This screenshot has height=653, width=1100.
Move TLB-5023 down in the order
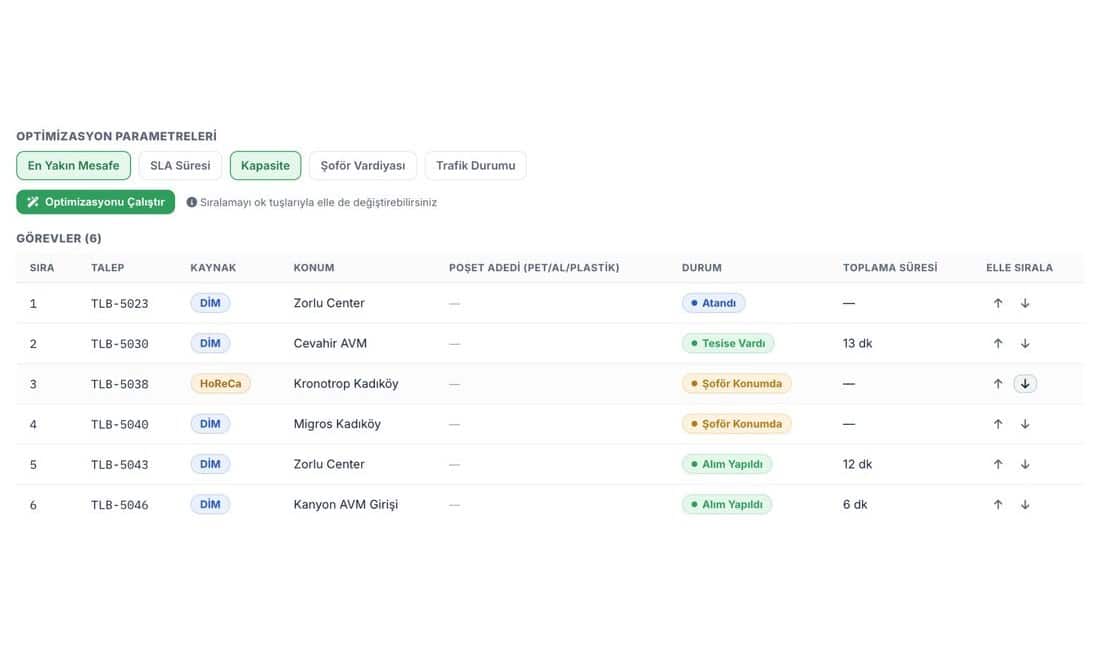click(1025, 303)
